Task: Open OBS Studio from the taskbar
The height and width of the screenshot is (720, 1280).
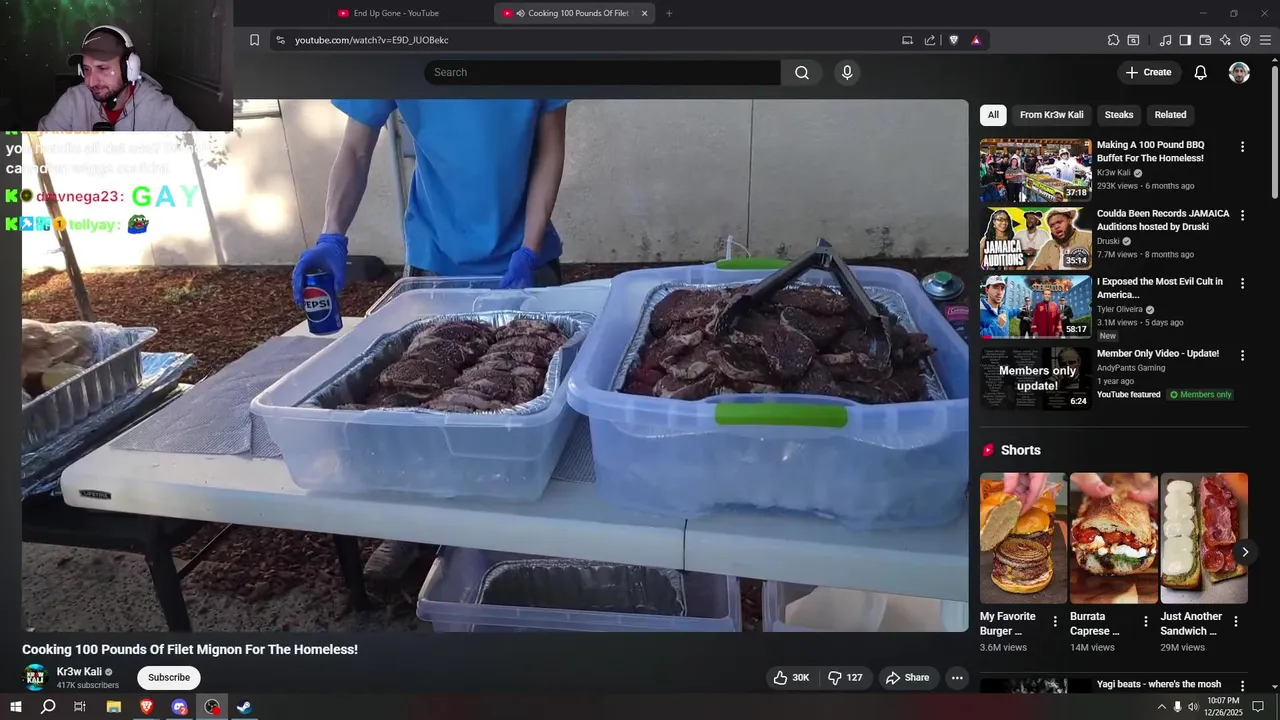Action: click(212, 707)
